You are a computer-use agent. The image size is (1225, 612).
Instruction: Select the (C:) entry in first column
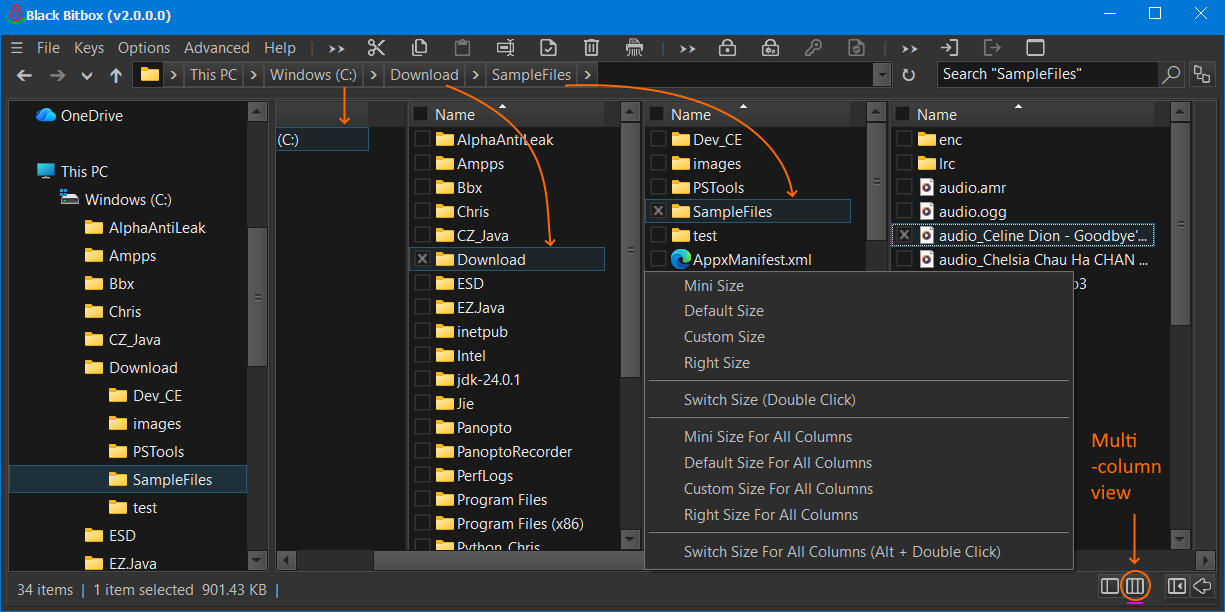[x=322, y=140]
